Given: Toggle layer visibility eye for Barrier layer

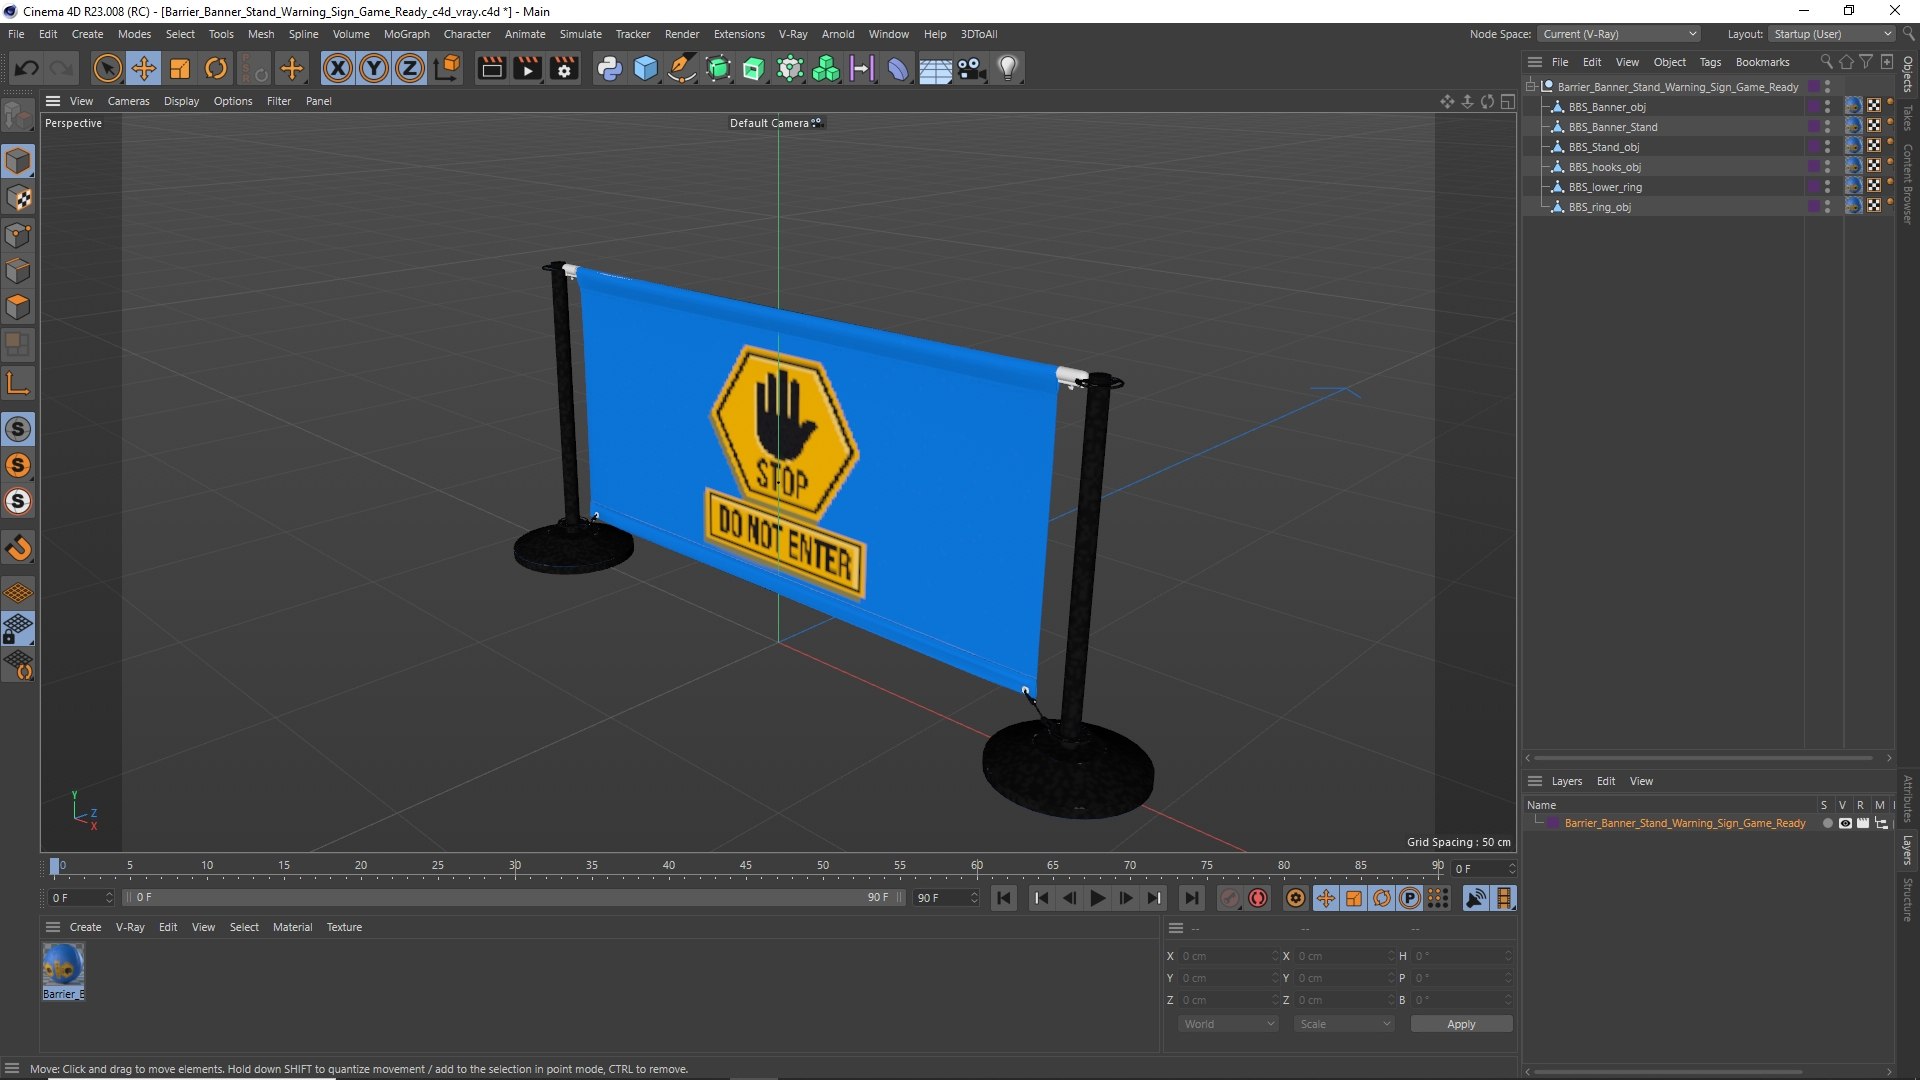Looking at the screenshot, I should 1845,823.
